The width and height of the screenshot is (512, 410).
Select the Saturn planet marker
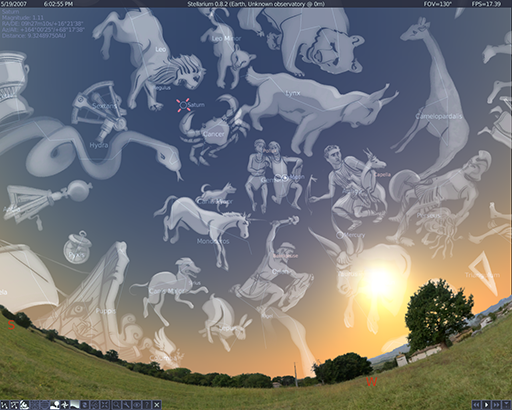pyautogui.click(x=183, y=105)
